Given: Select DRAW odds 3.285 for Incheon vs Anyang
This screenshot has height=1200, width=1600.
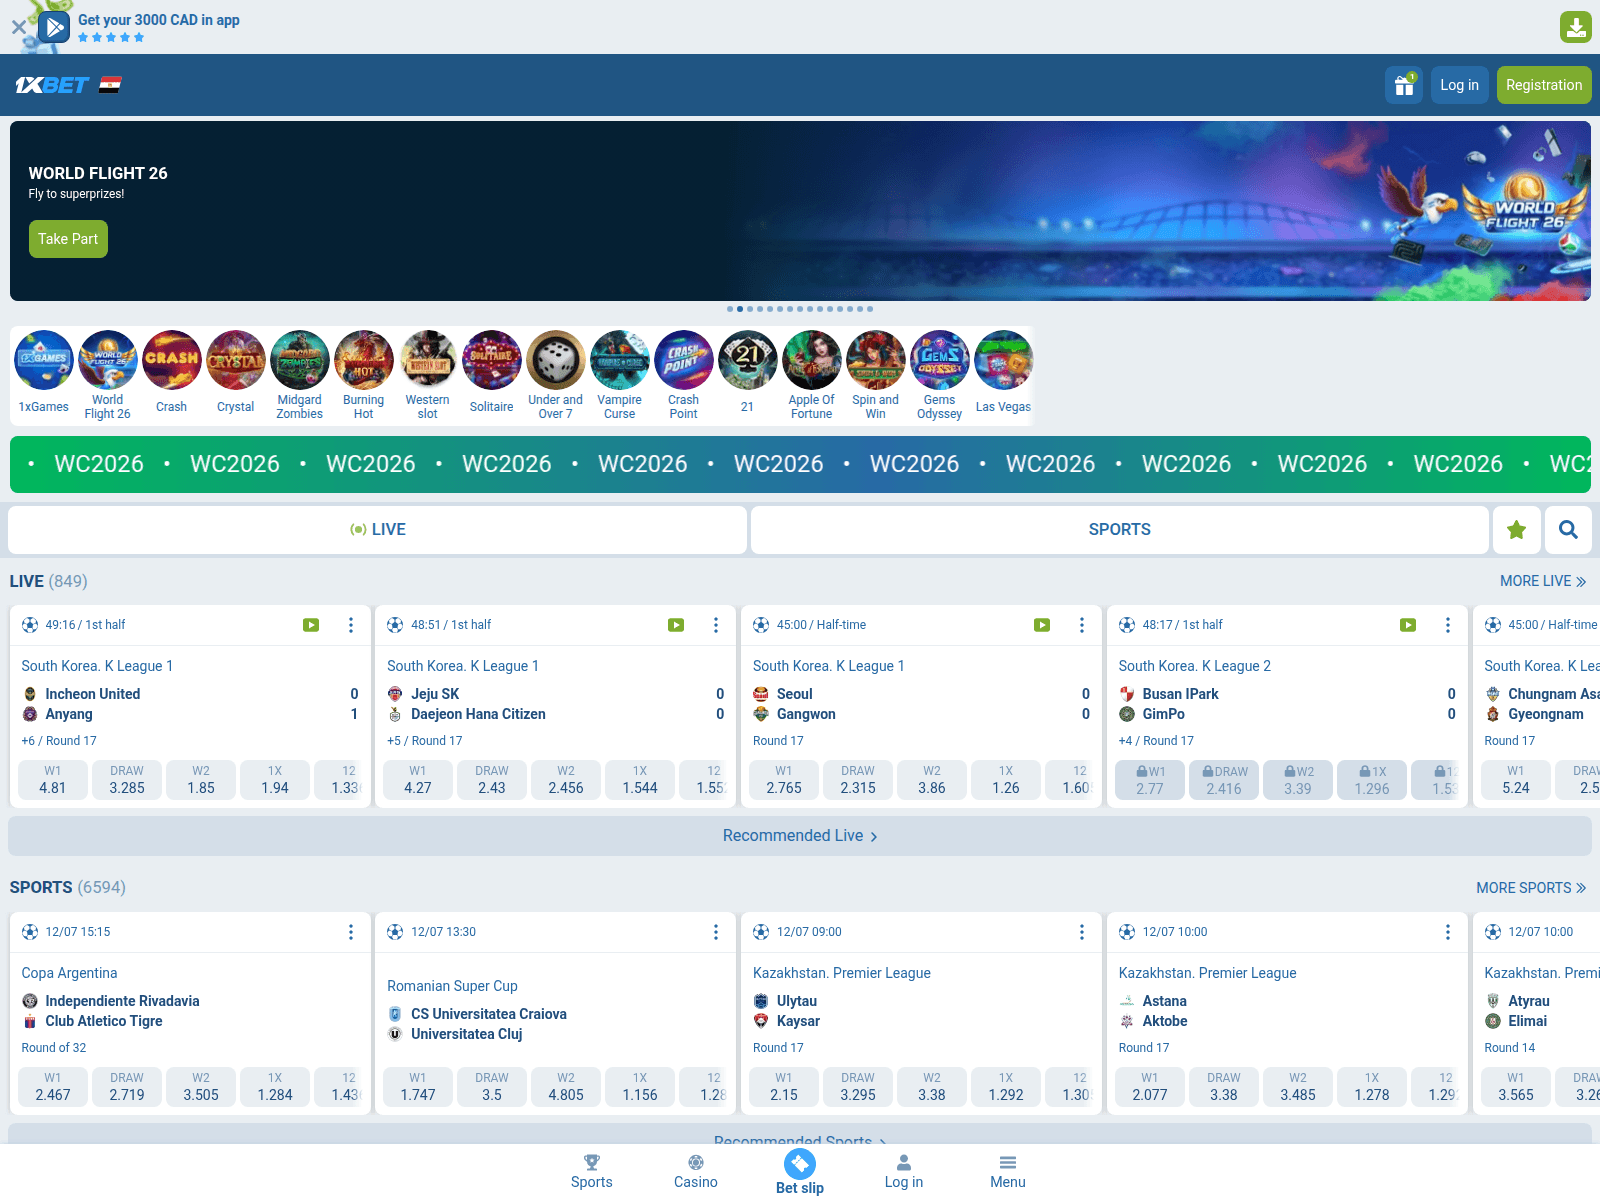Looking at the screenshot, I should pyautogui.click(x=127, y=780).
